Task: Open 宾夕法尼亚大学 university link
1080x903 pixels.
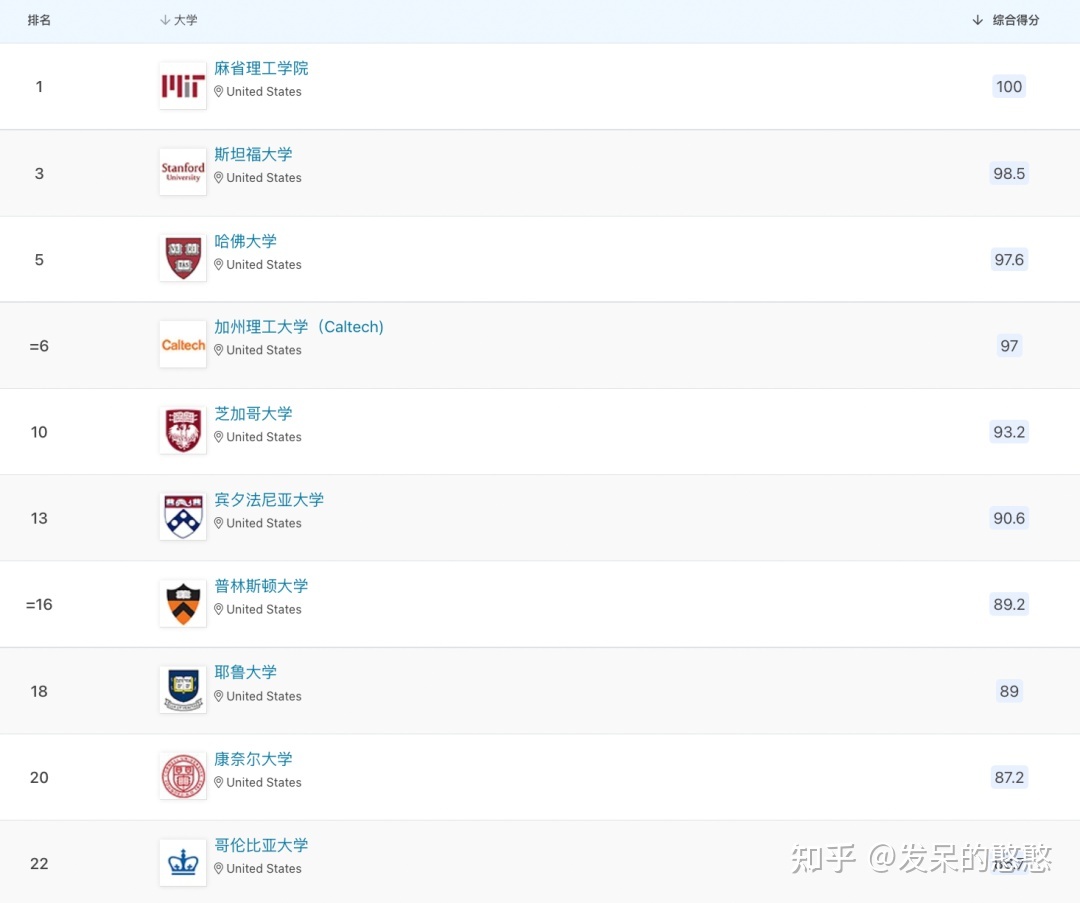Action: coord(269,499)
